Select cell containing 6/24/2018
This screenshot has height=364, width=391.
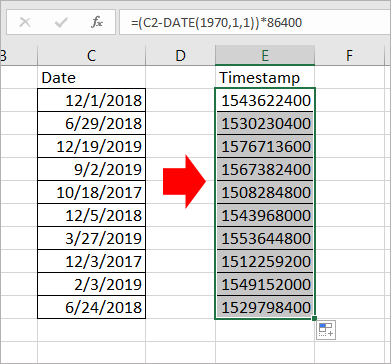[x=91, y=307]
